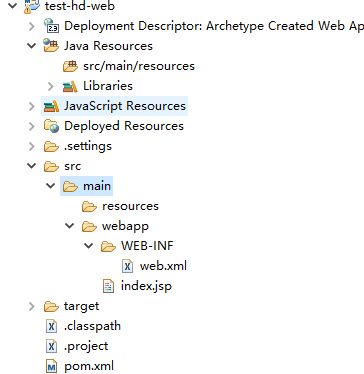Select the src folder label

pyautogui.click(x=72, y=166)
